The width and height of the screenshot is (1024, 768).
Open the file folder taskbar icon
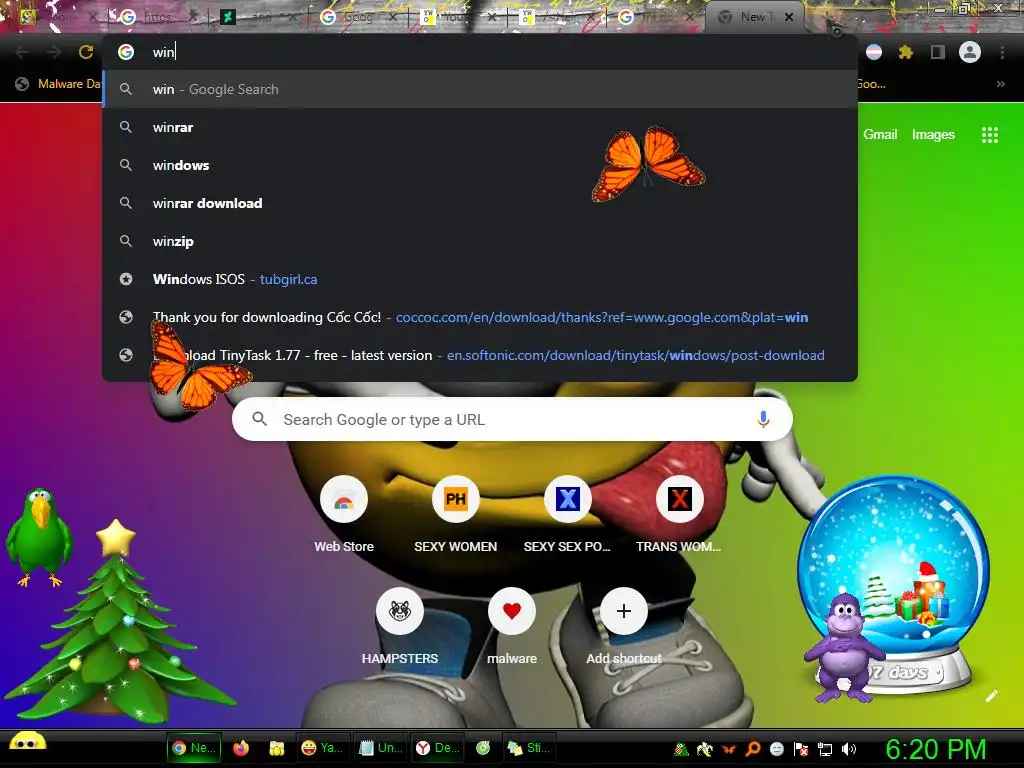click(x=277, y=748)
